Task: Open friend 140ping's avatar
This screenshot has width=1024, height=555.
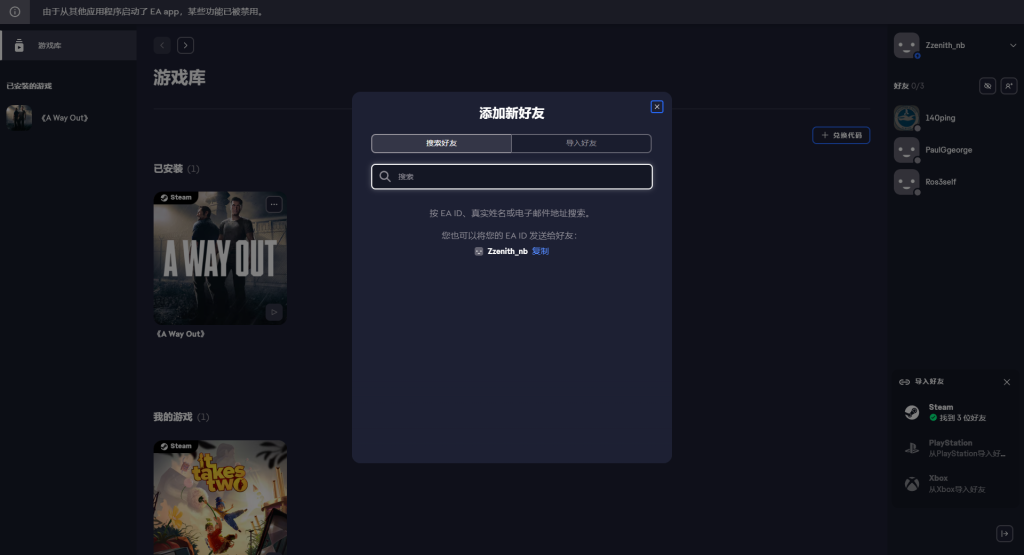Action: pos(906,118)
